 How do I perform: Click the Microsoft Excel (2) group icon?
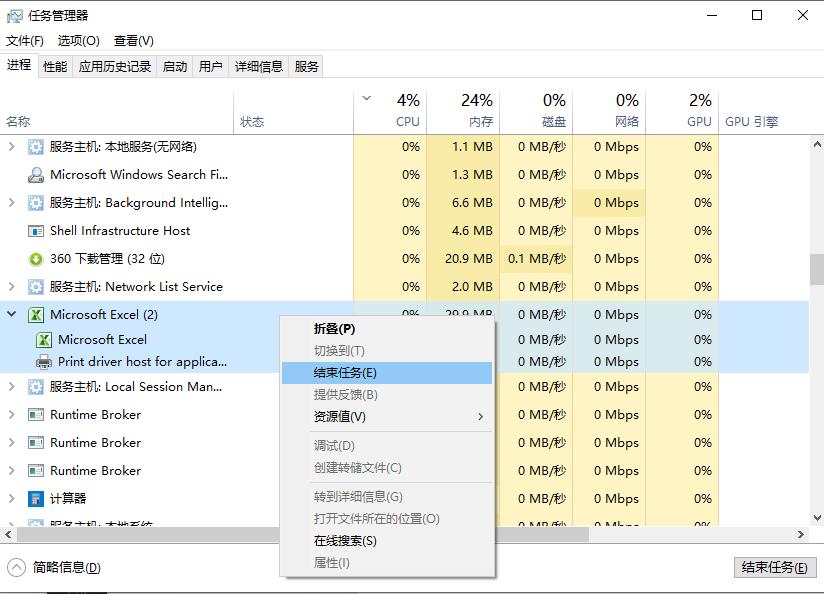click(35, 315)
